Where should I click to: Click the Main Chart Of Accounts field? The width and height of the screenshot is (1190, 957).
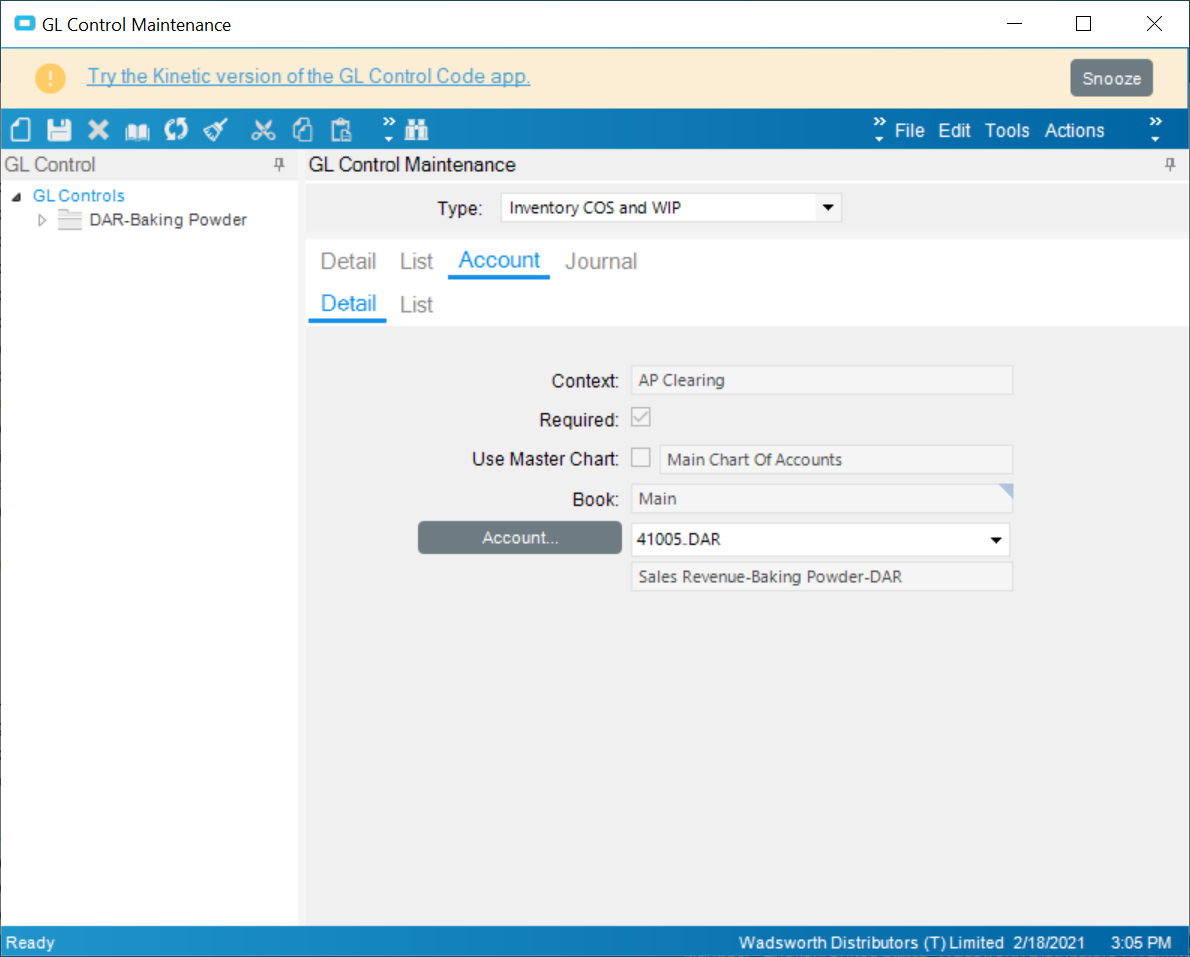[836, 460]
